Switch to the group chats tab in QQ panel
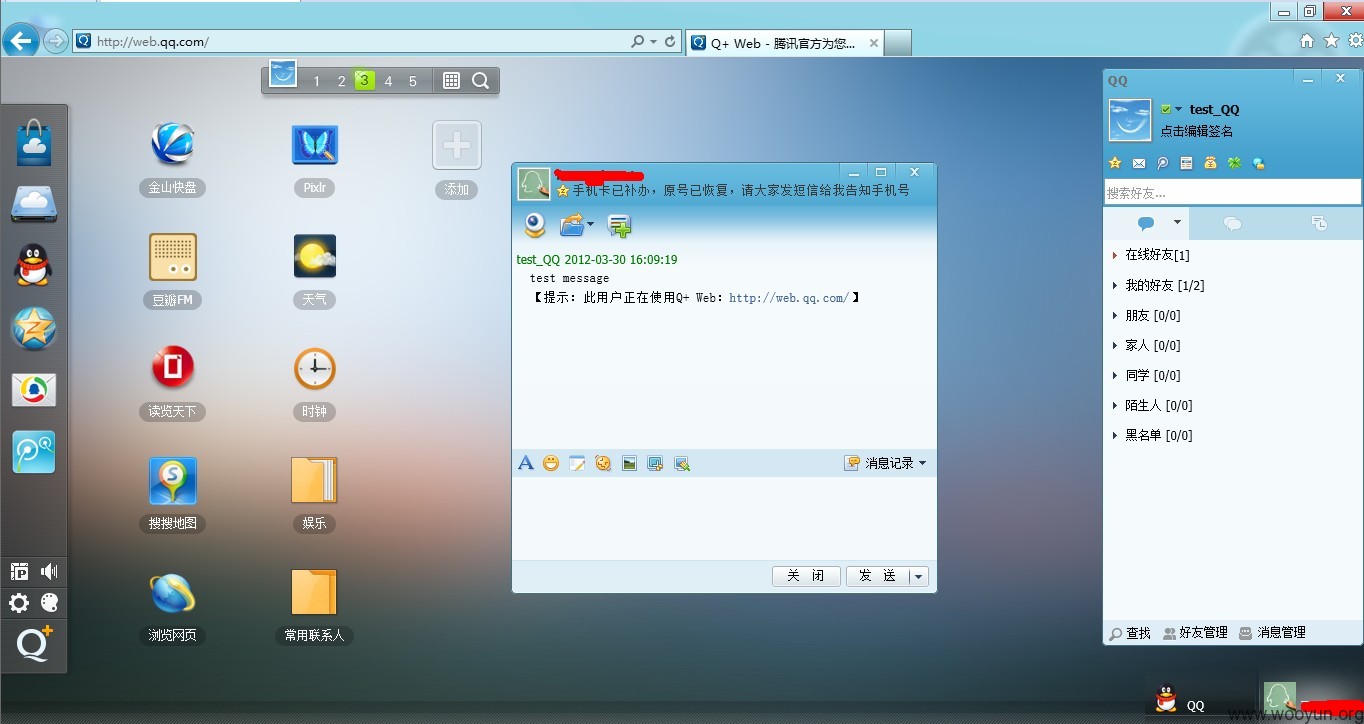 point(1233,223)
